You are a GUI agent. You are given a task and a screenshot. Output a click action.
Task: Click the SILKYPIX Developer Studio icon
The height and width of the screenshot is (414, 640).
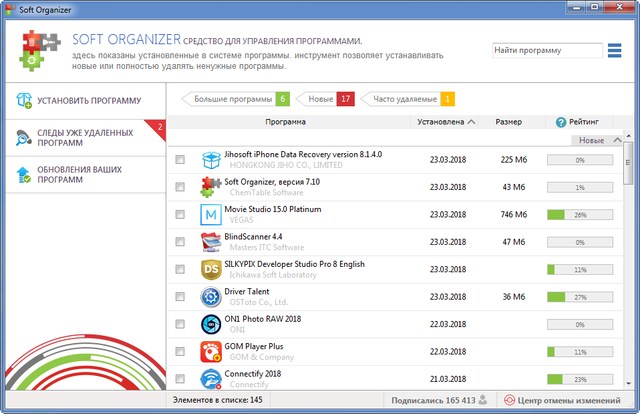click(211, 269)
